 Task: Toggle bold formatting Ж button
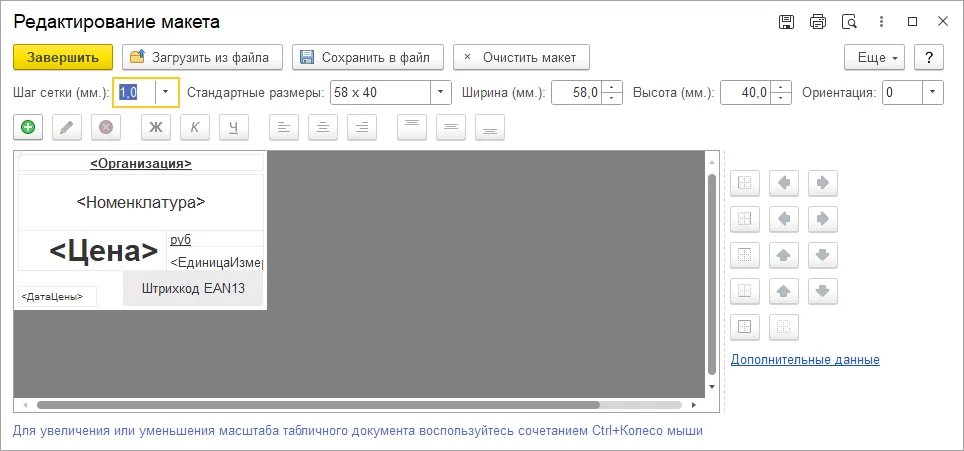pyautogui.click(x=156, y=127)
